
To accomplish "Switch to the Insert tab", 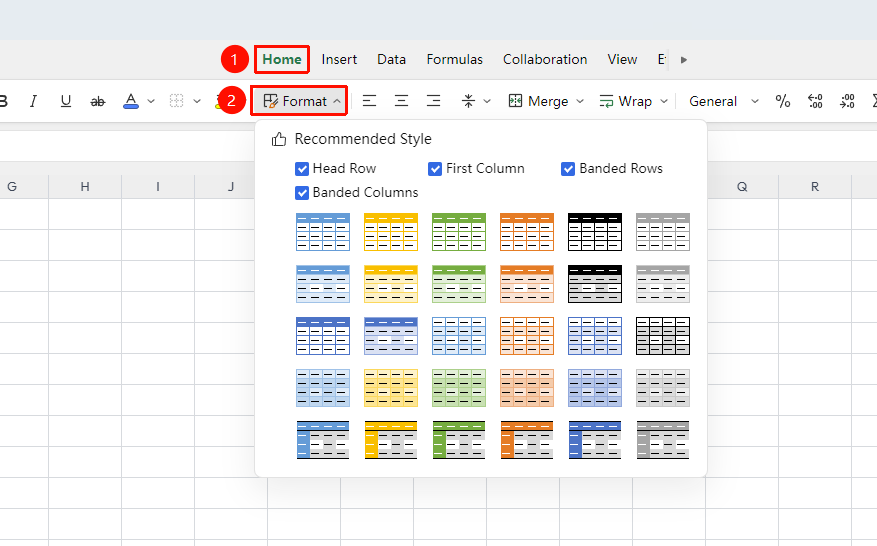I will pyautogui.click(x=339, y=59).
